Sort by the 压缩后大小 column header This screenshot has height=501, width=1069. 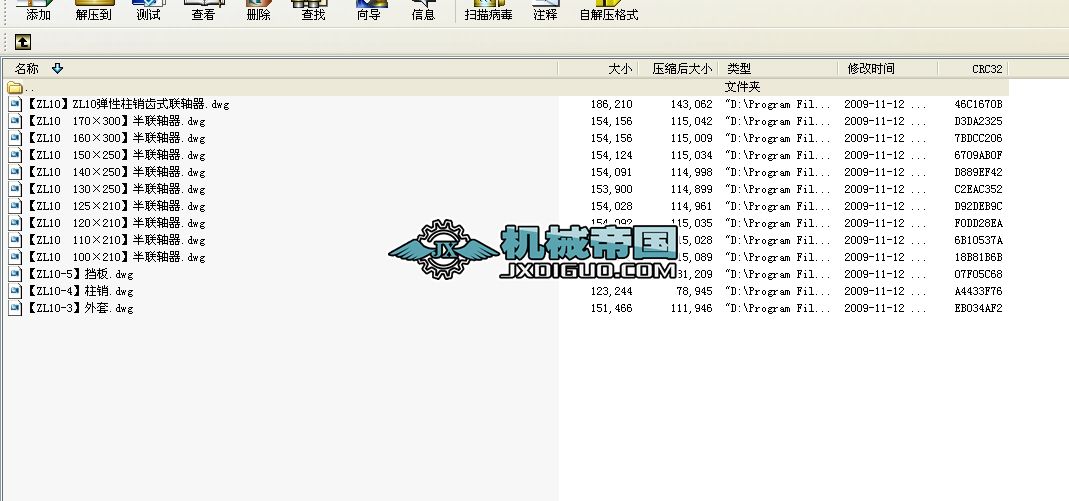(x=678, y=68)
